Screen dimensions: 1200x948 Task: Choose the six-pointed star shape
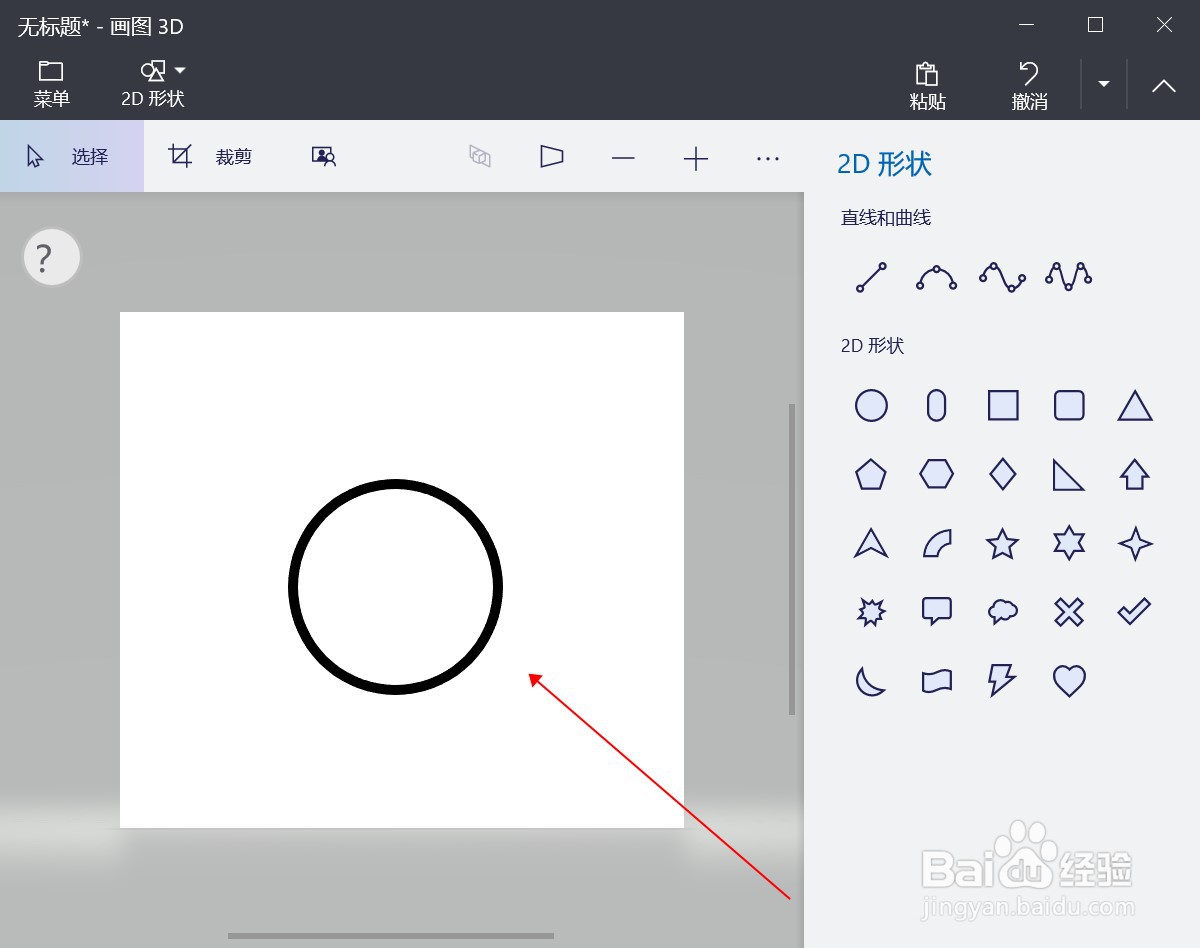(1069, 543)
